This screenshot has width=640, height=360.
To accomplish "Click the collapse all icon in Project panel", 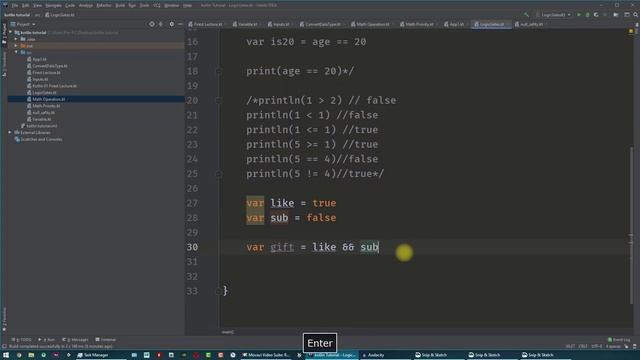I will (161, 24).
